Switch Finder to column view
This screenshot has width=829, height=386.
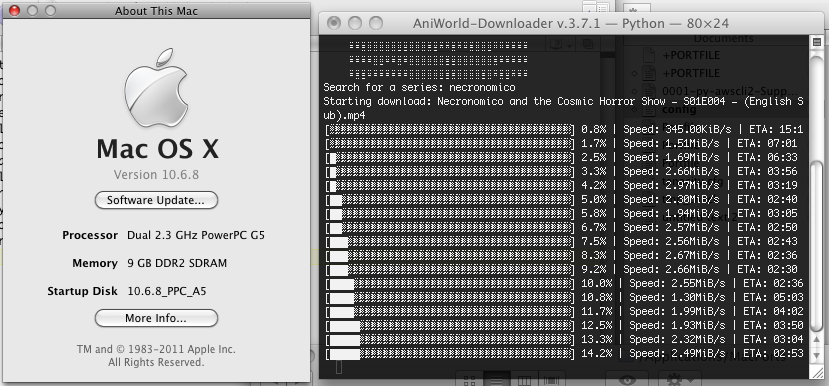pos(524,380)
